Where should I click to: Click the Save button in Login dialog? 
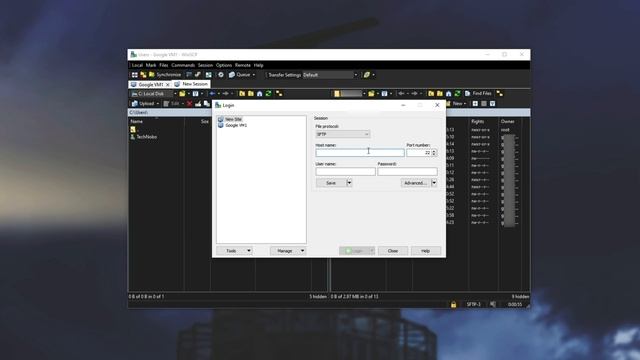[x=331, y=183]
